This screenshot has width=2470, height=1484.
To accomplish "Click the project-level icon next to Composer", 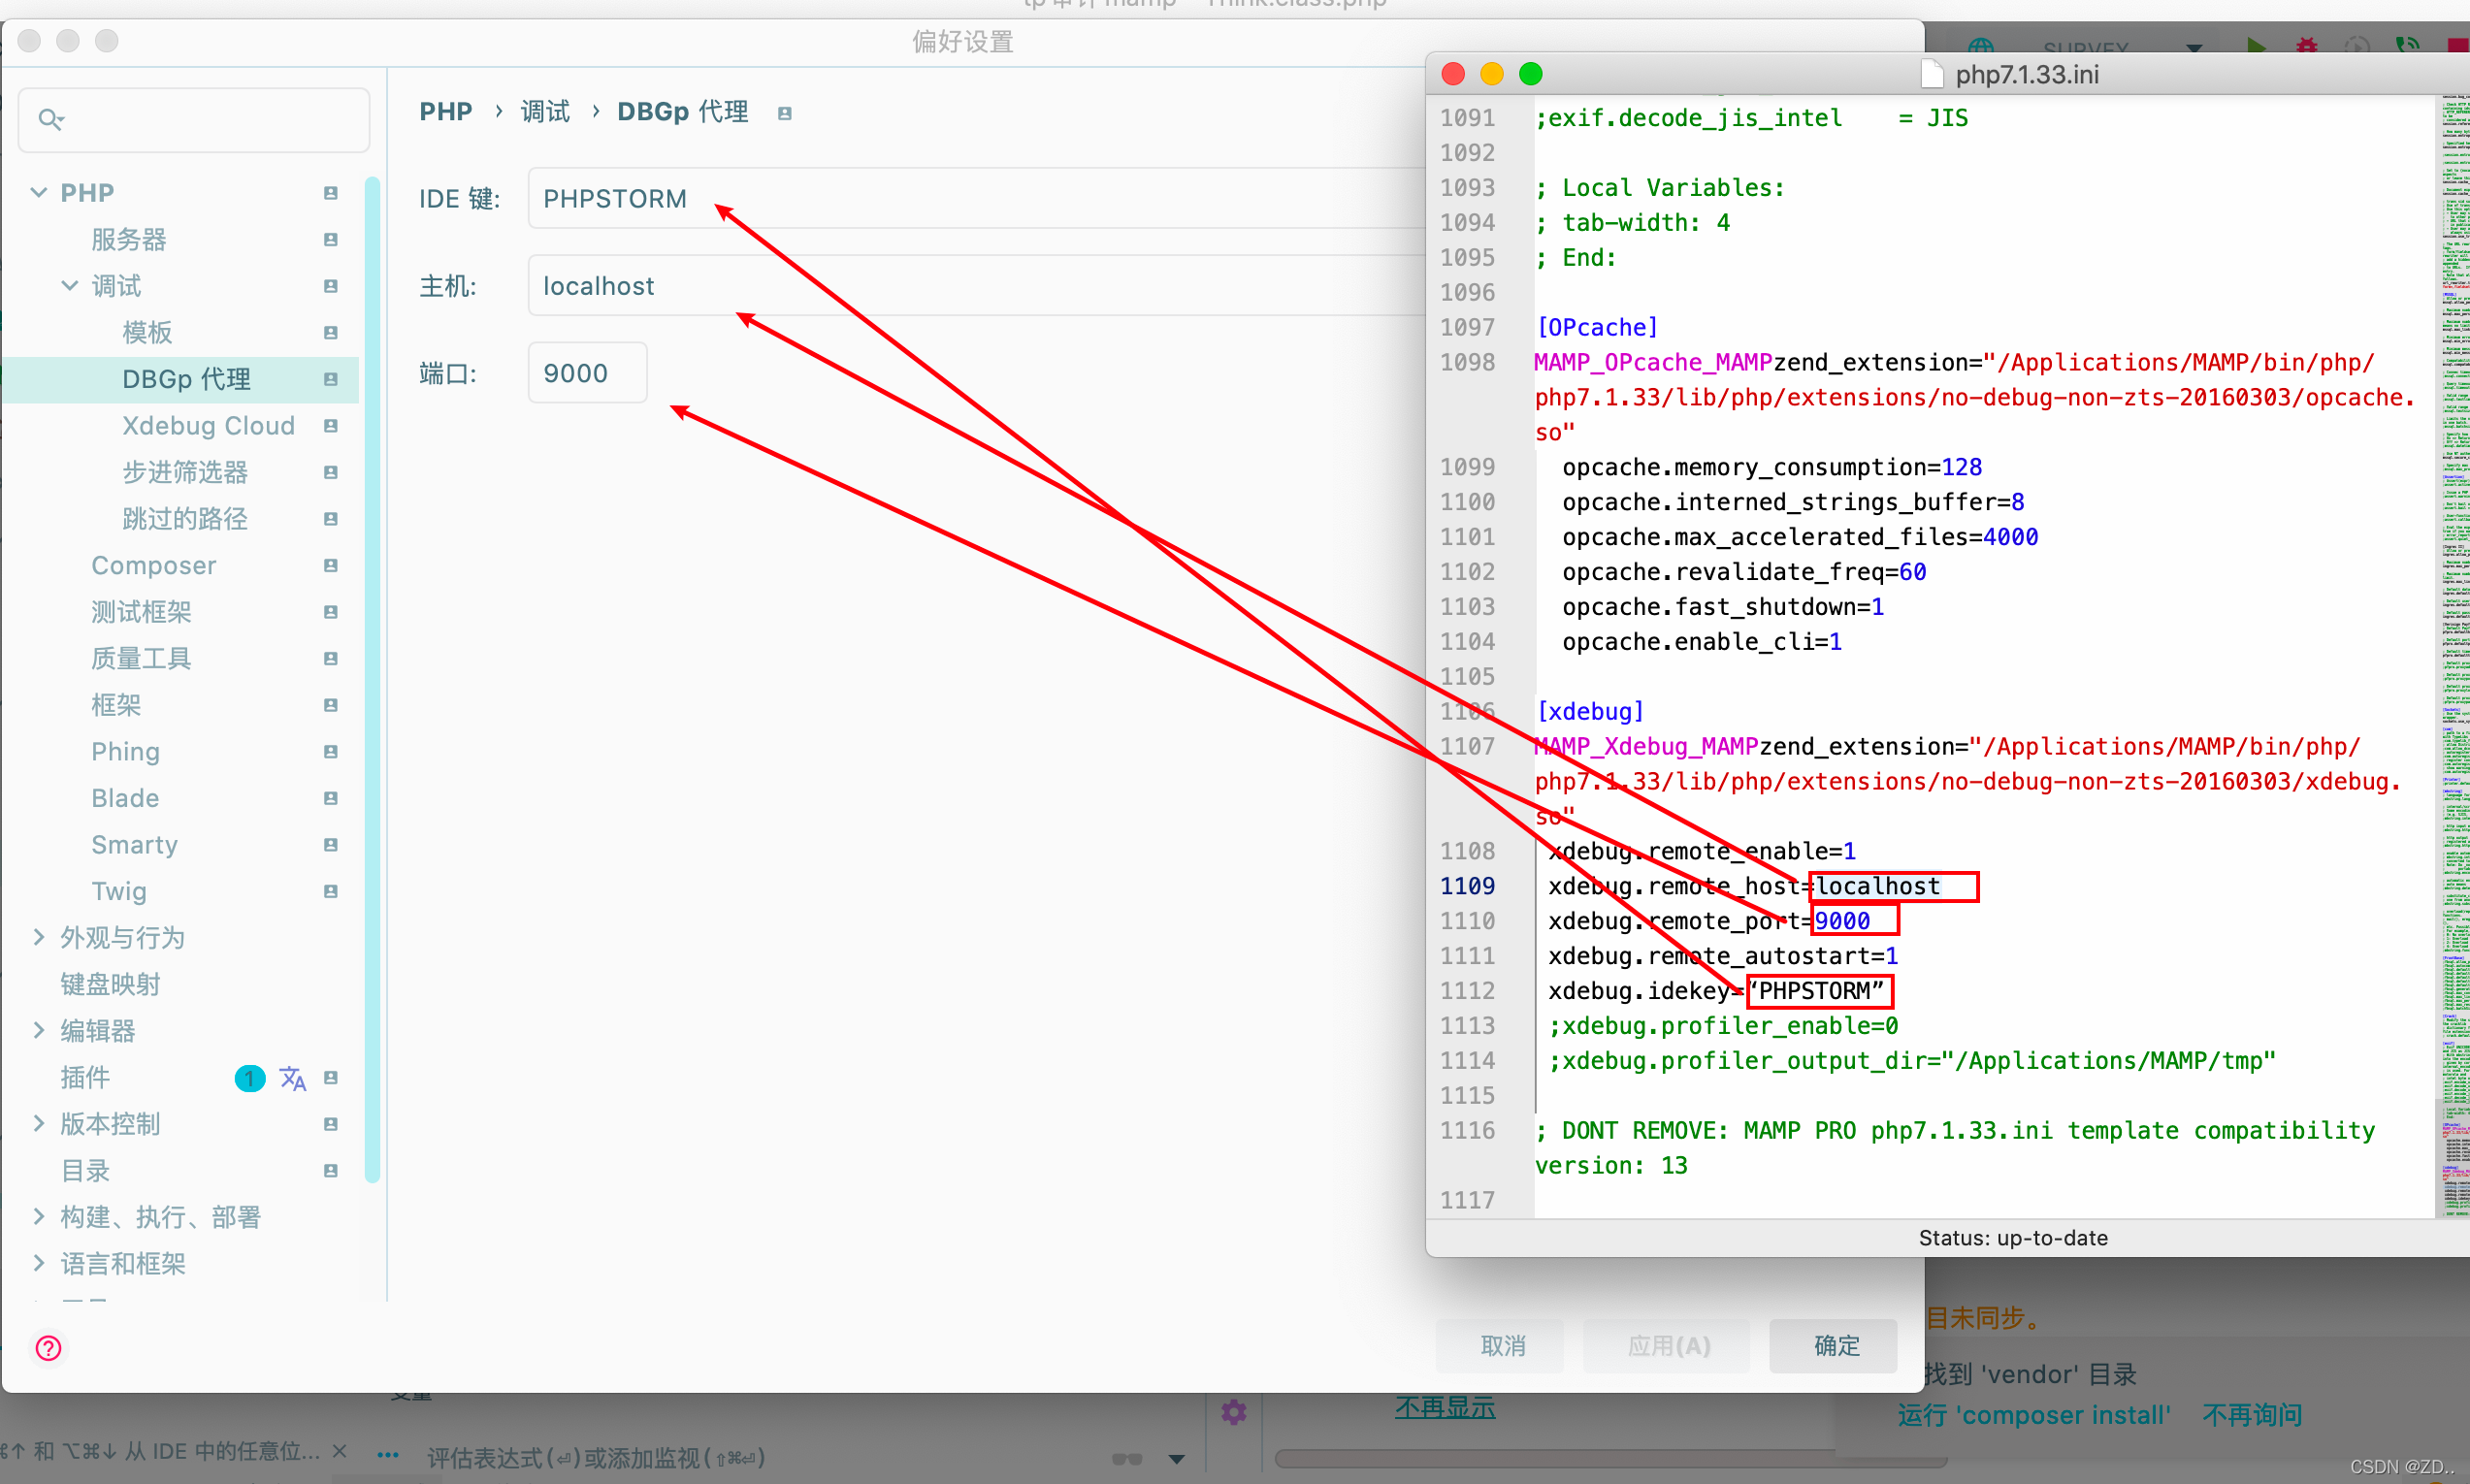I will 331,566.
